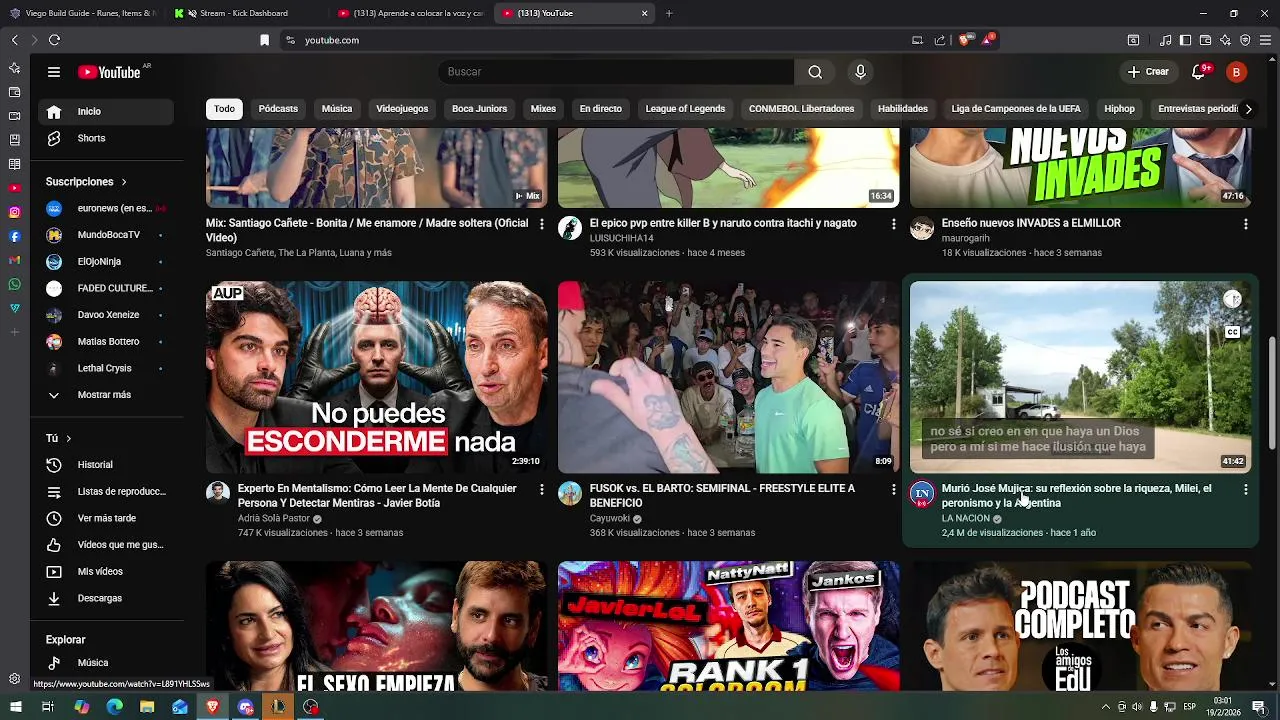The width and height of the screenshot is (1280, 720).
Task: Select the Videojuegos category chip
Action: pos(402,109)
